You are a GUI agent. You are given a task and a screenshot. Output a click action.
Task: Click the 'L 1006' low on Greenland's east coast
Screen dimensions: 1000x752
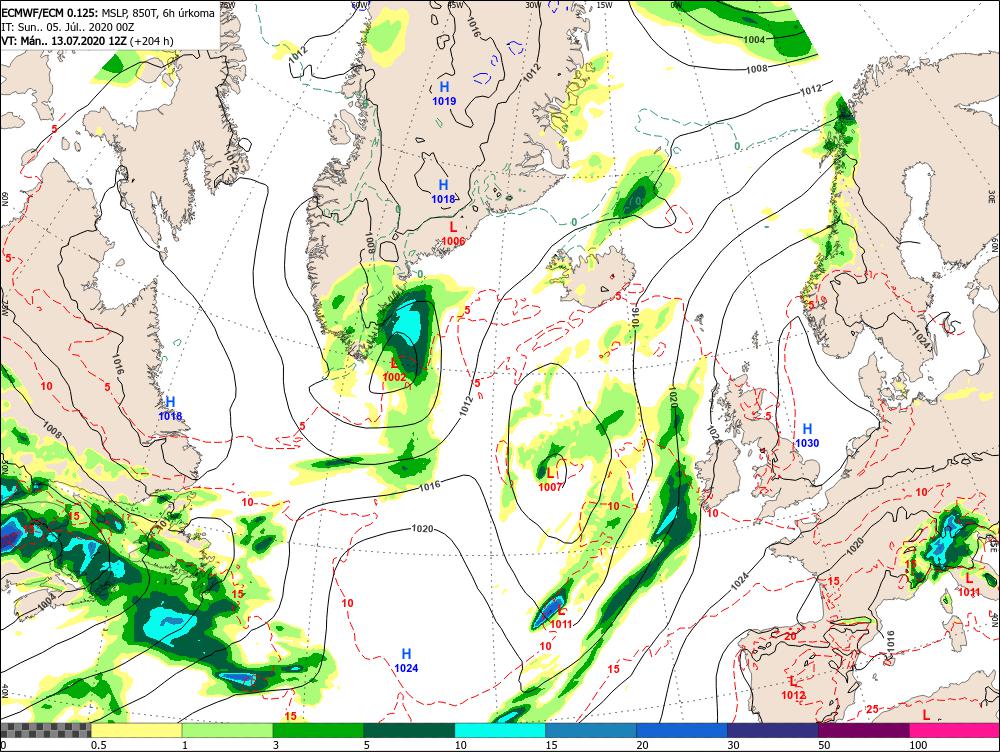[453, 233]
